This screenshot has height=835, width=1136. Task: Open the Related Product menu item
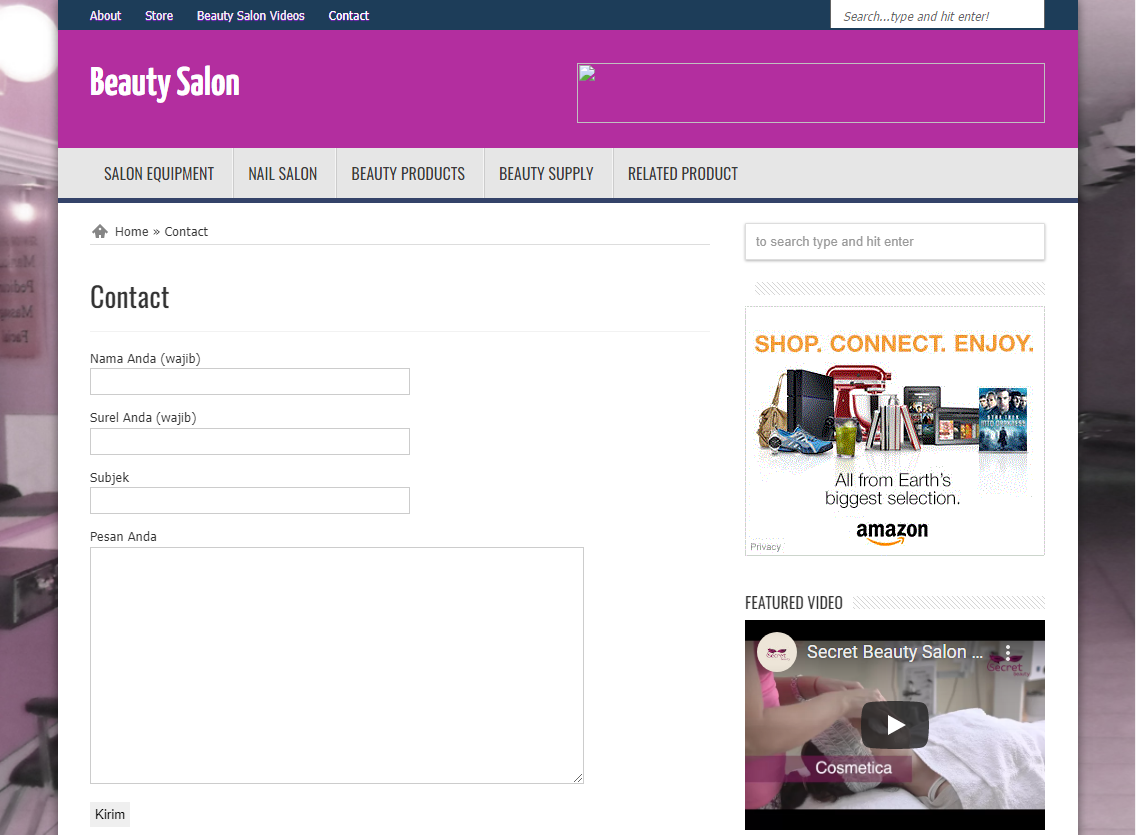[682, 174]
